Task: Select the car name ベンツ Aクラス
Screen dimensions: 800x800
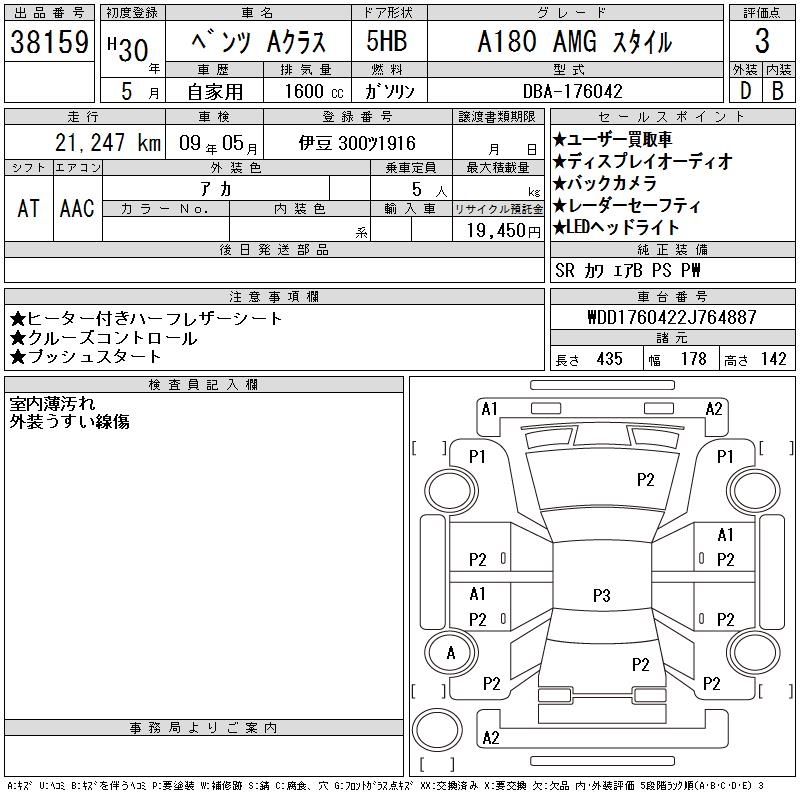Action: [258, 42]
